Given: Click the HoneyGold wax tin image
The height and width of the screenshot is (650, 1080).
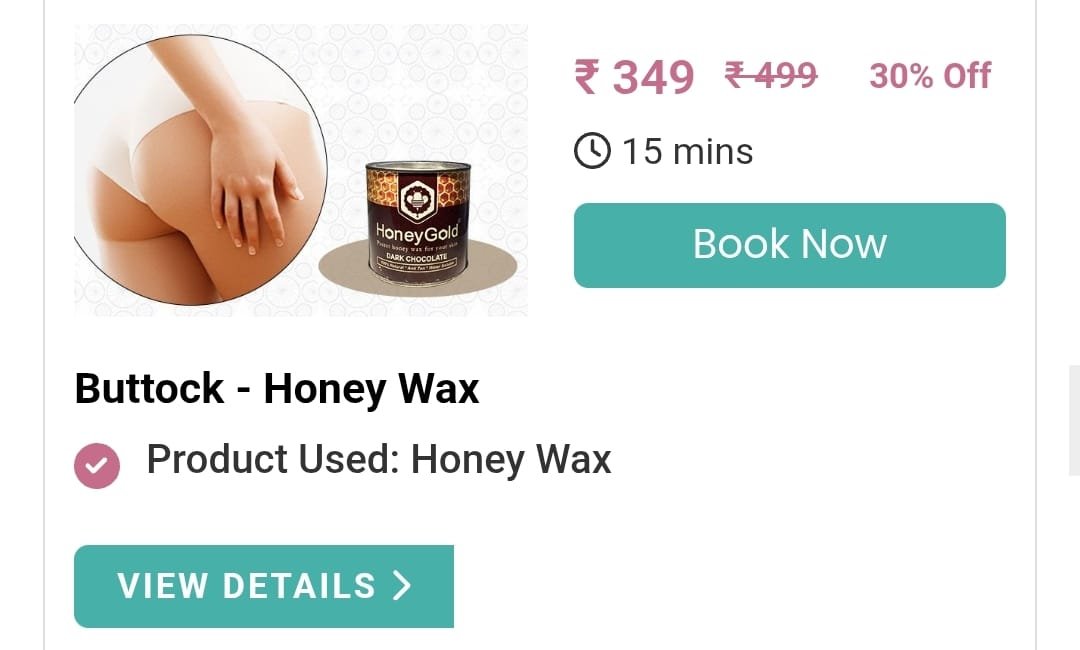Looking at the screenshot, I should (x=417, y=220).
